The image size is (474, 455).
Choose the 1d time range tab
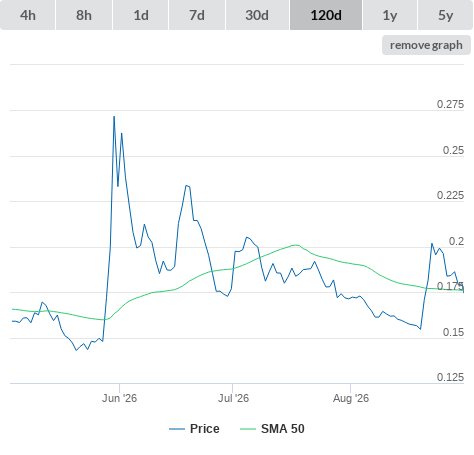pyautogui.click(x=141, y=15)
